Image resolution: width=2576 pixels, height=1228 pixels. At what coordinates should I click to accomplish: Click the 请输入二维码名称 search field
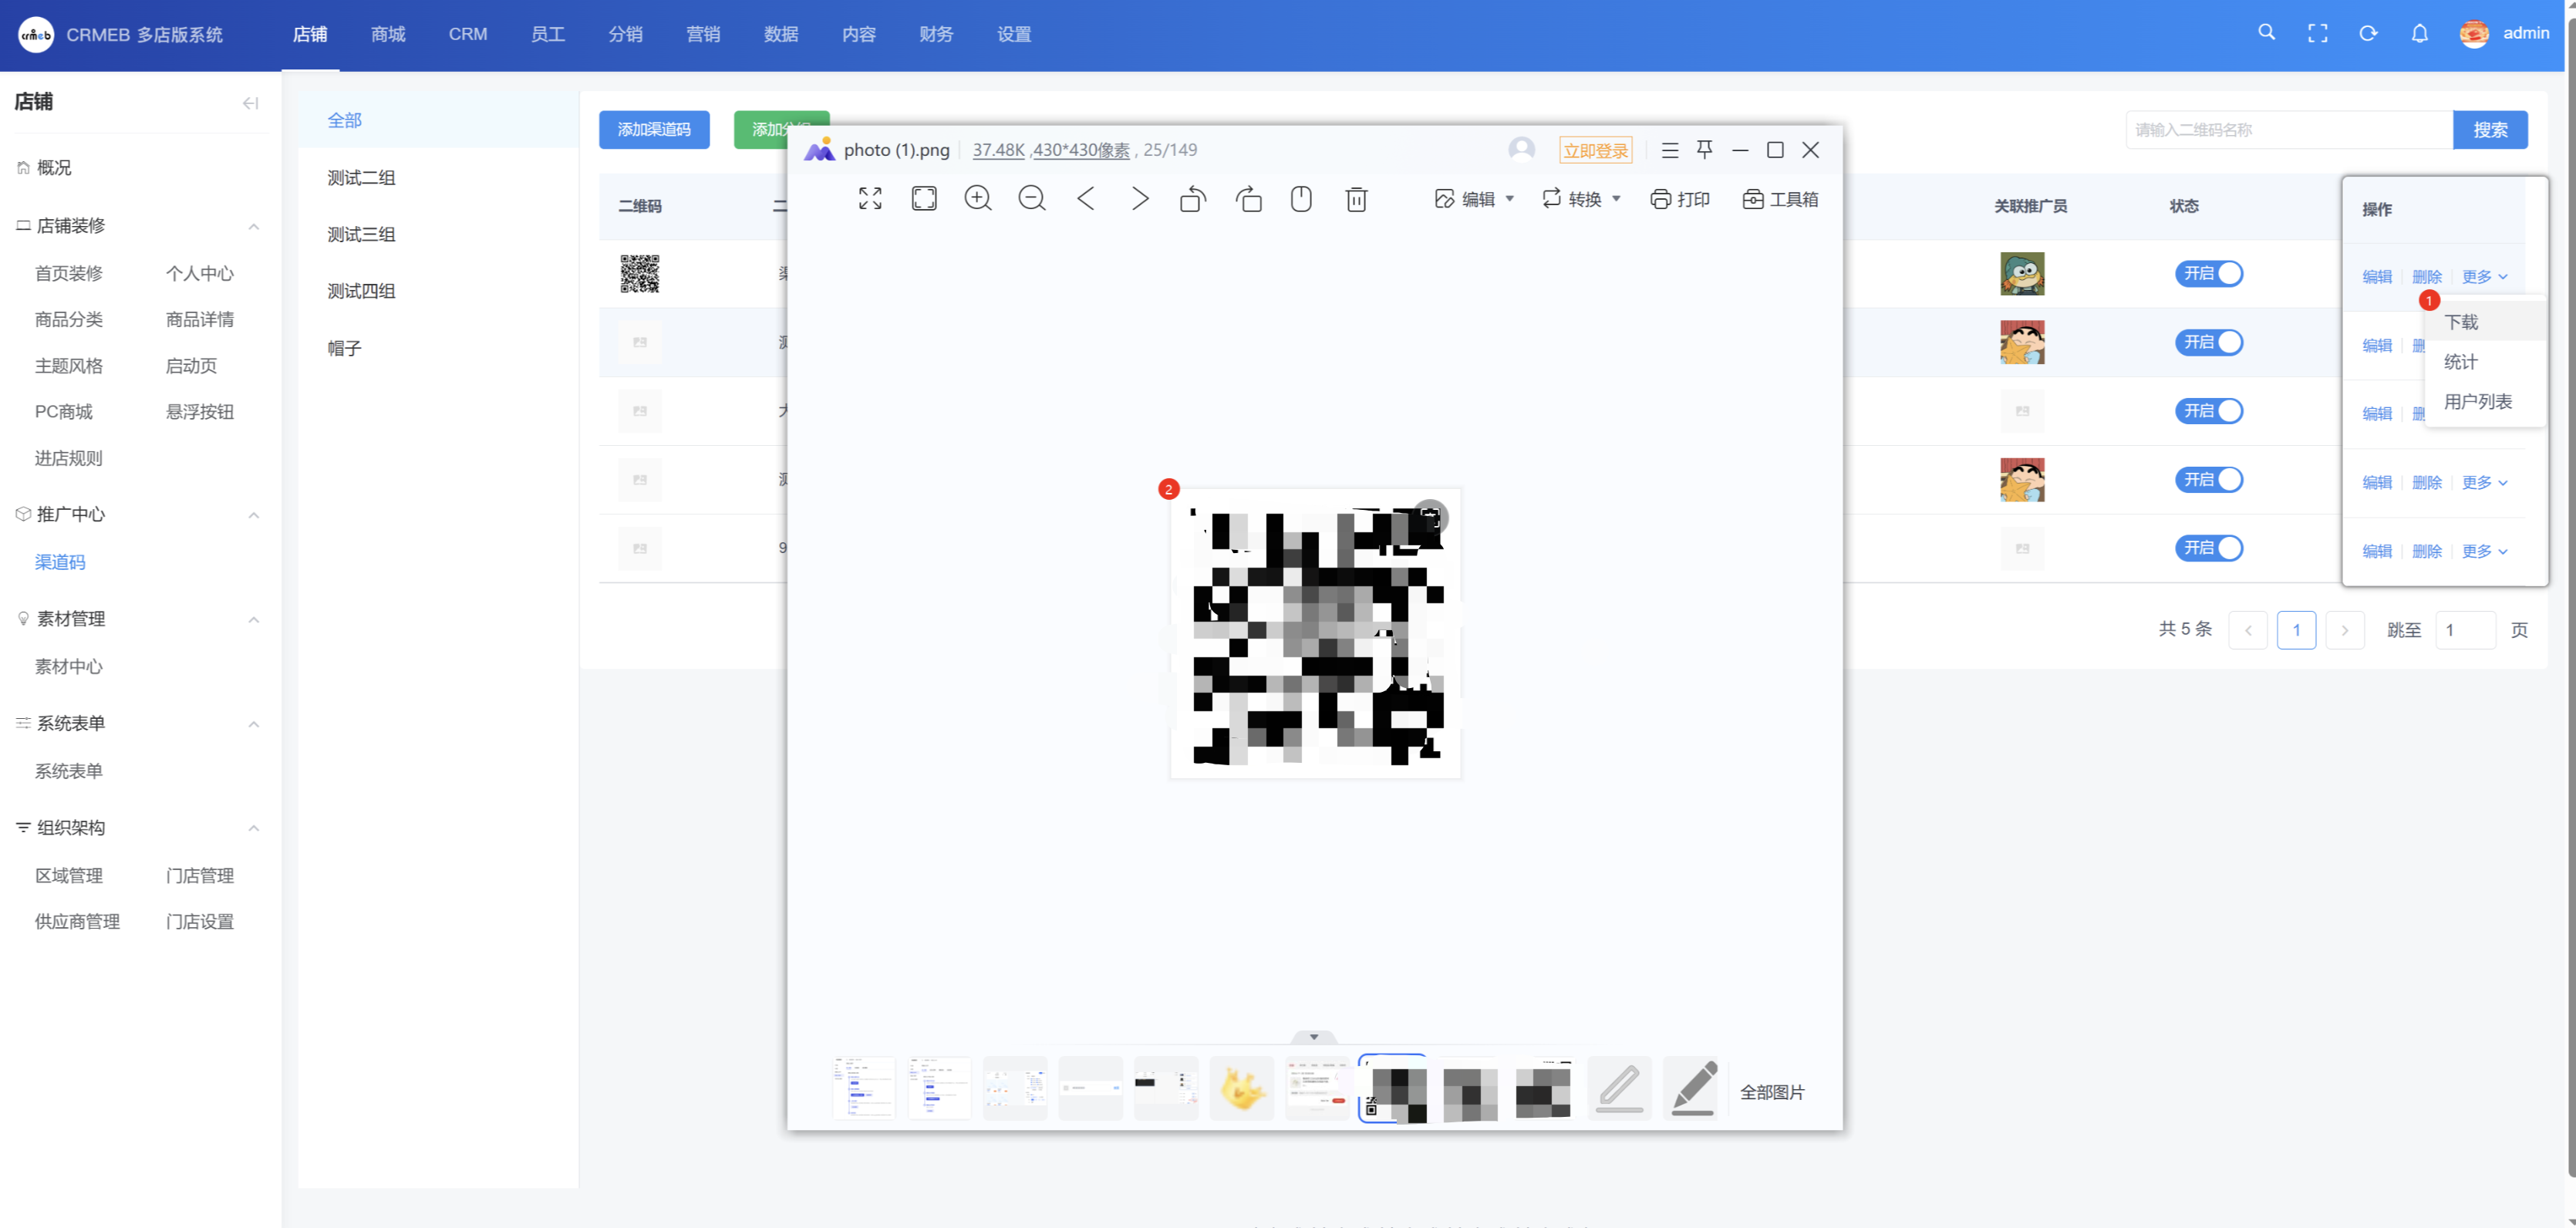tap(2288, 130)
